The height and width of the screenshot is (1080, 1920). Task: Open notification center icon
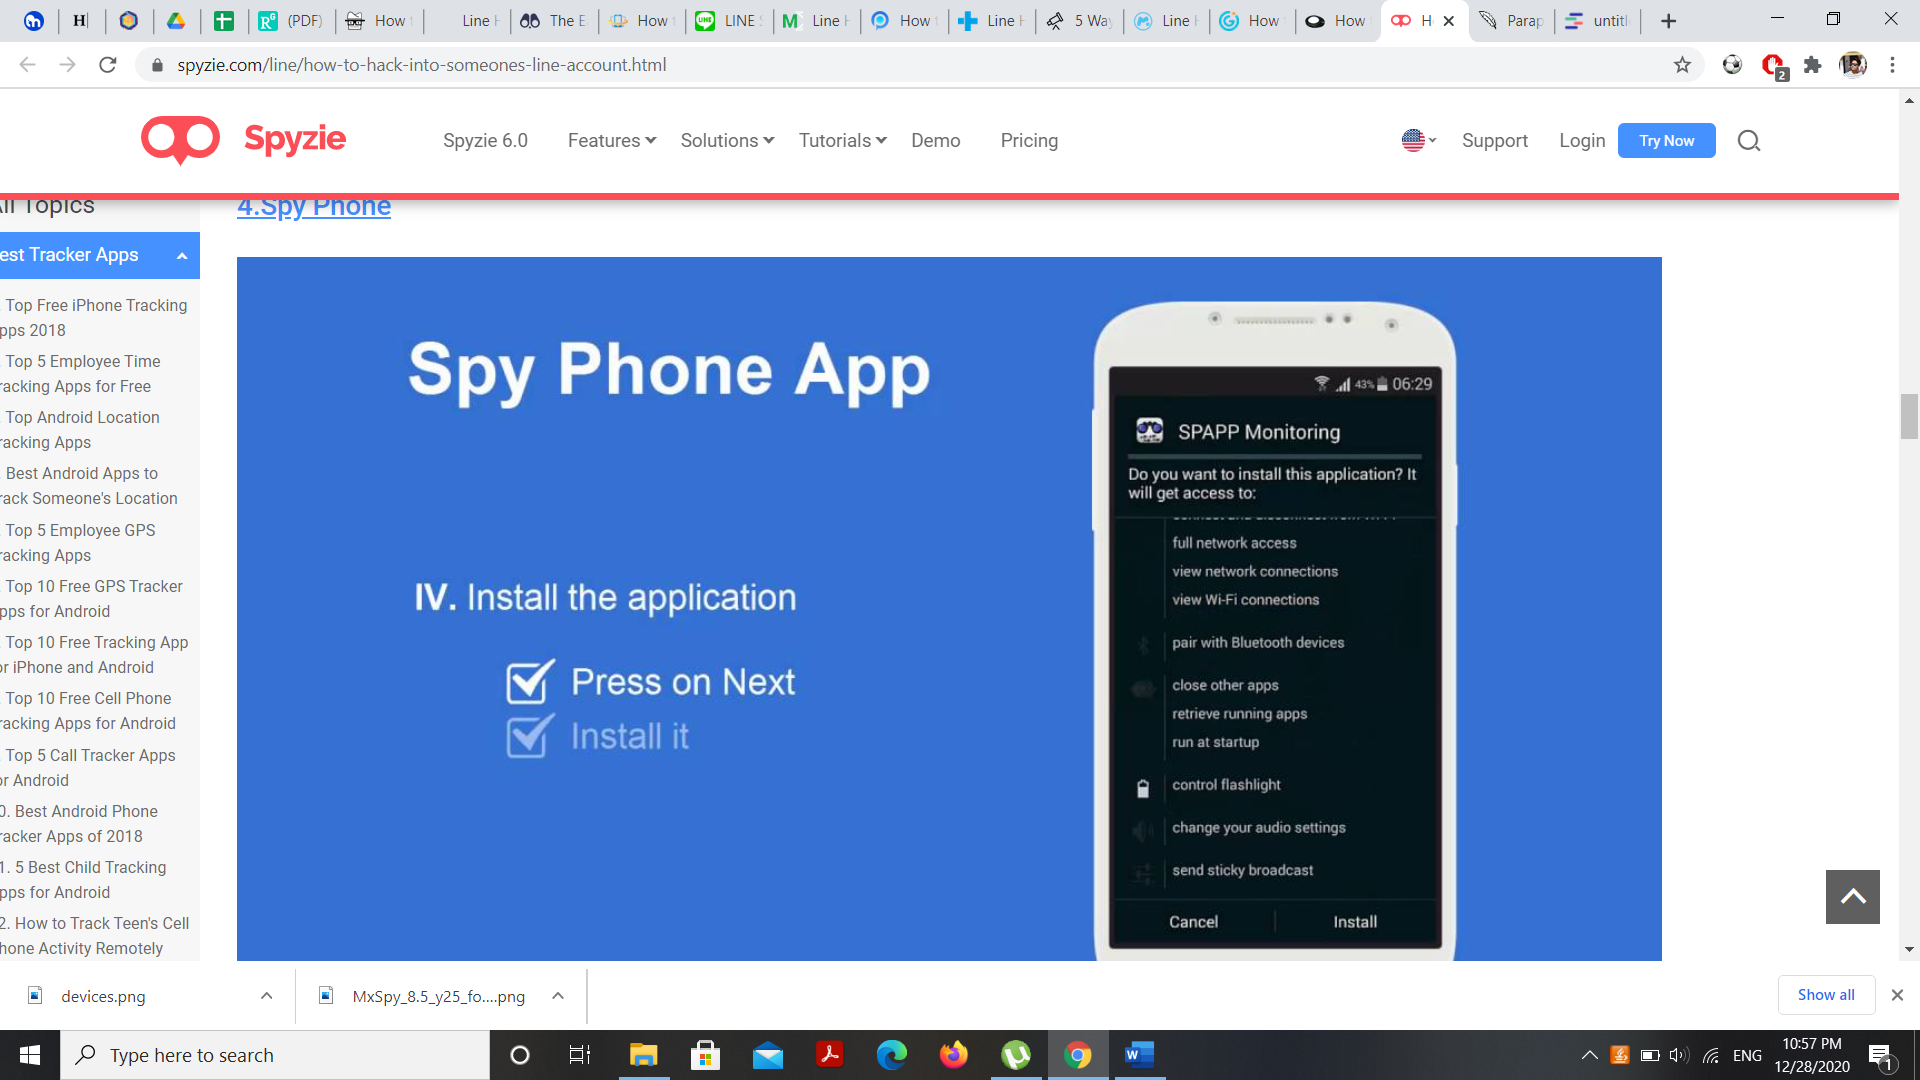click(1880, 1055)
